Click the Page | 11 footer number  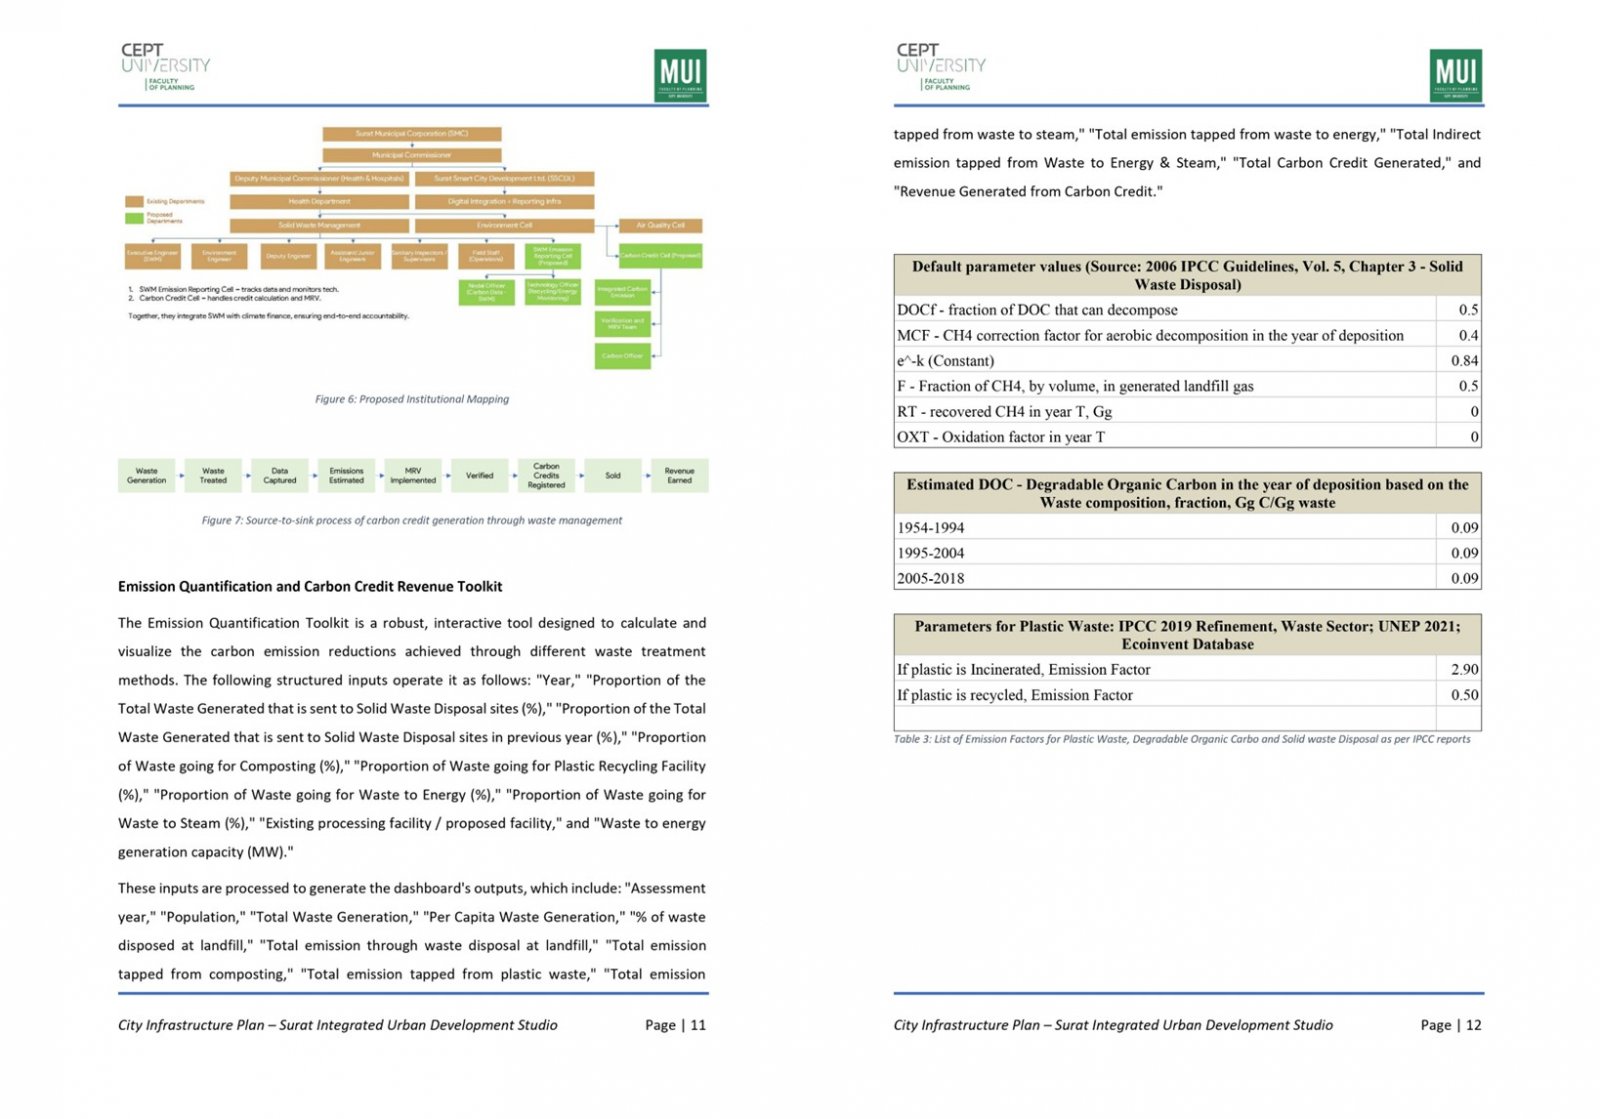[x=675, y=1025]
